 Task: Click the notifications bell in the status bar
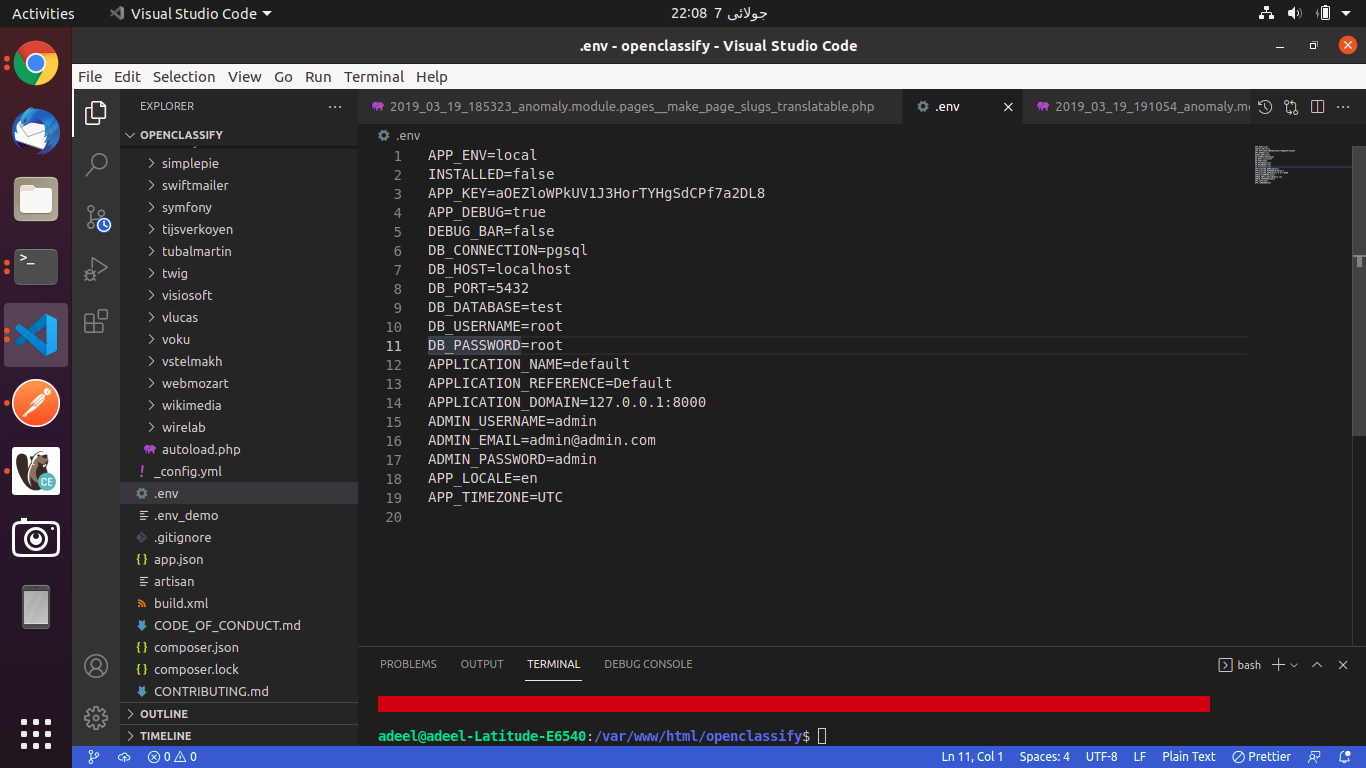1345,757
